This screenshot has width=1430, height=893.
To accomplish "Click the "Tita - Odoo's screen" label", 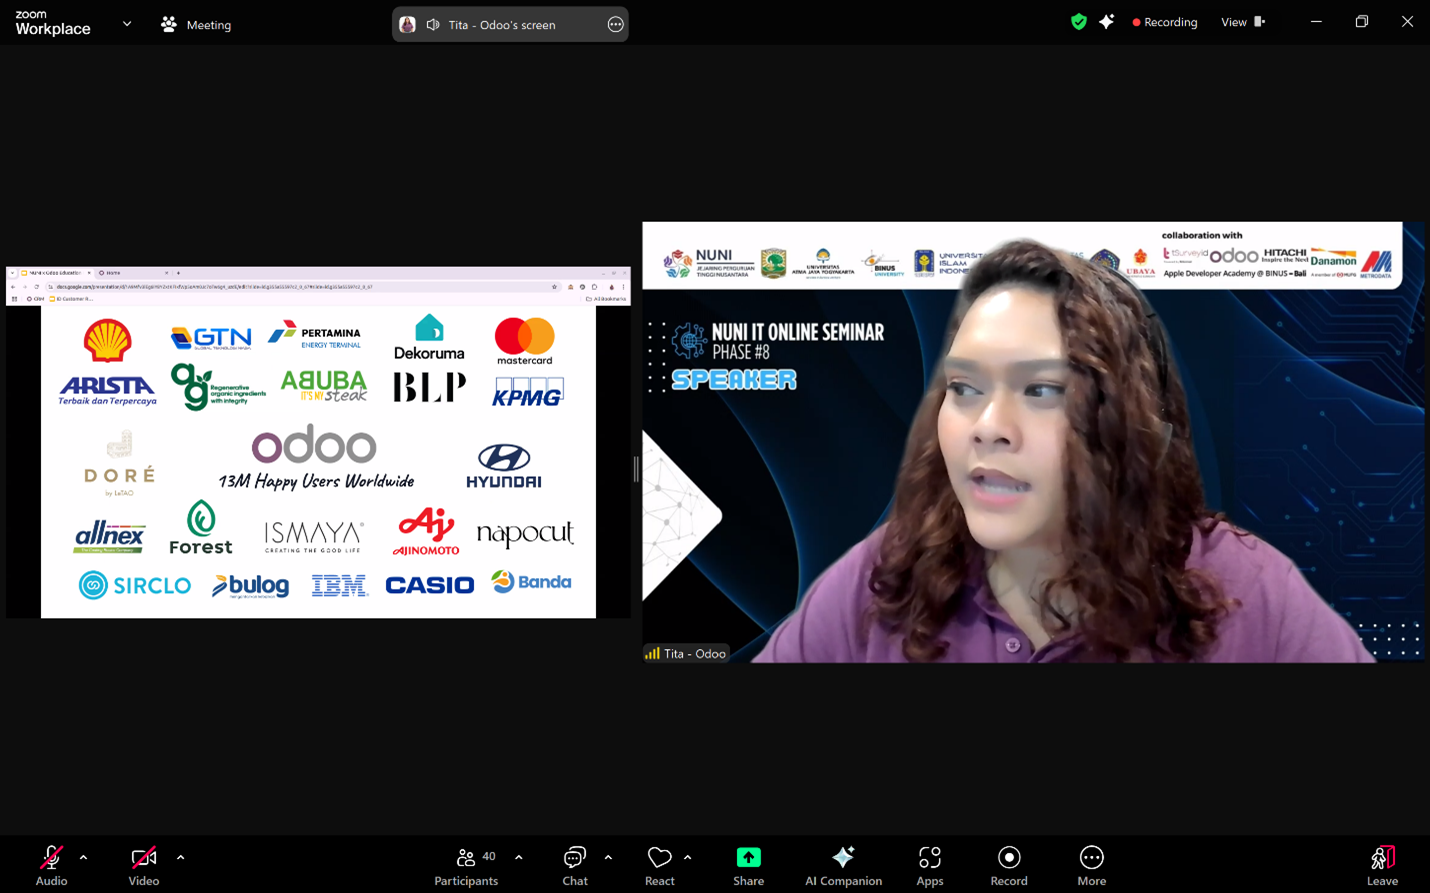I will (502, 25).
